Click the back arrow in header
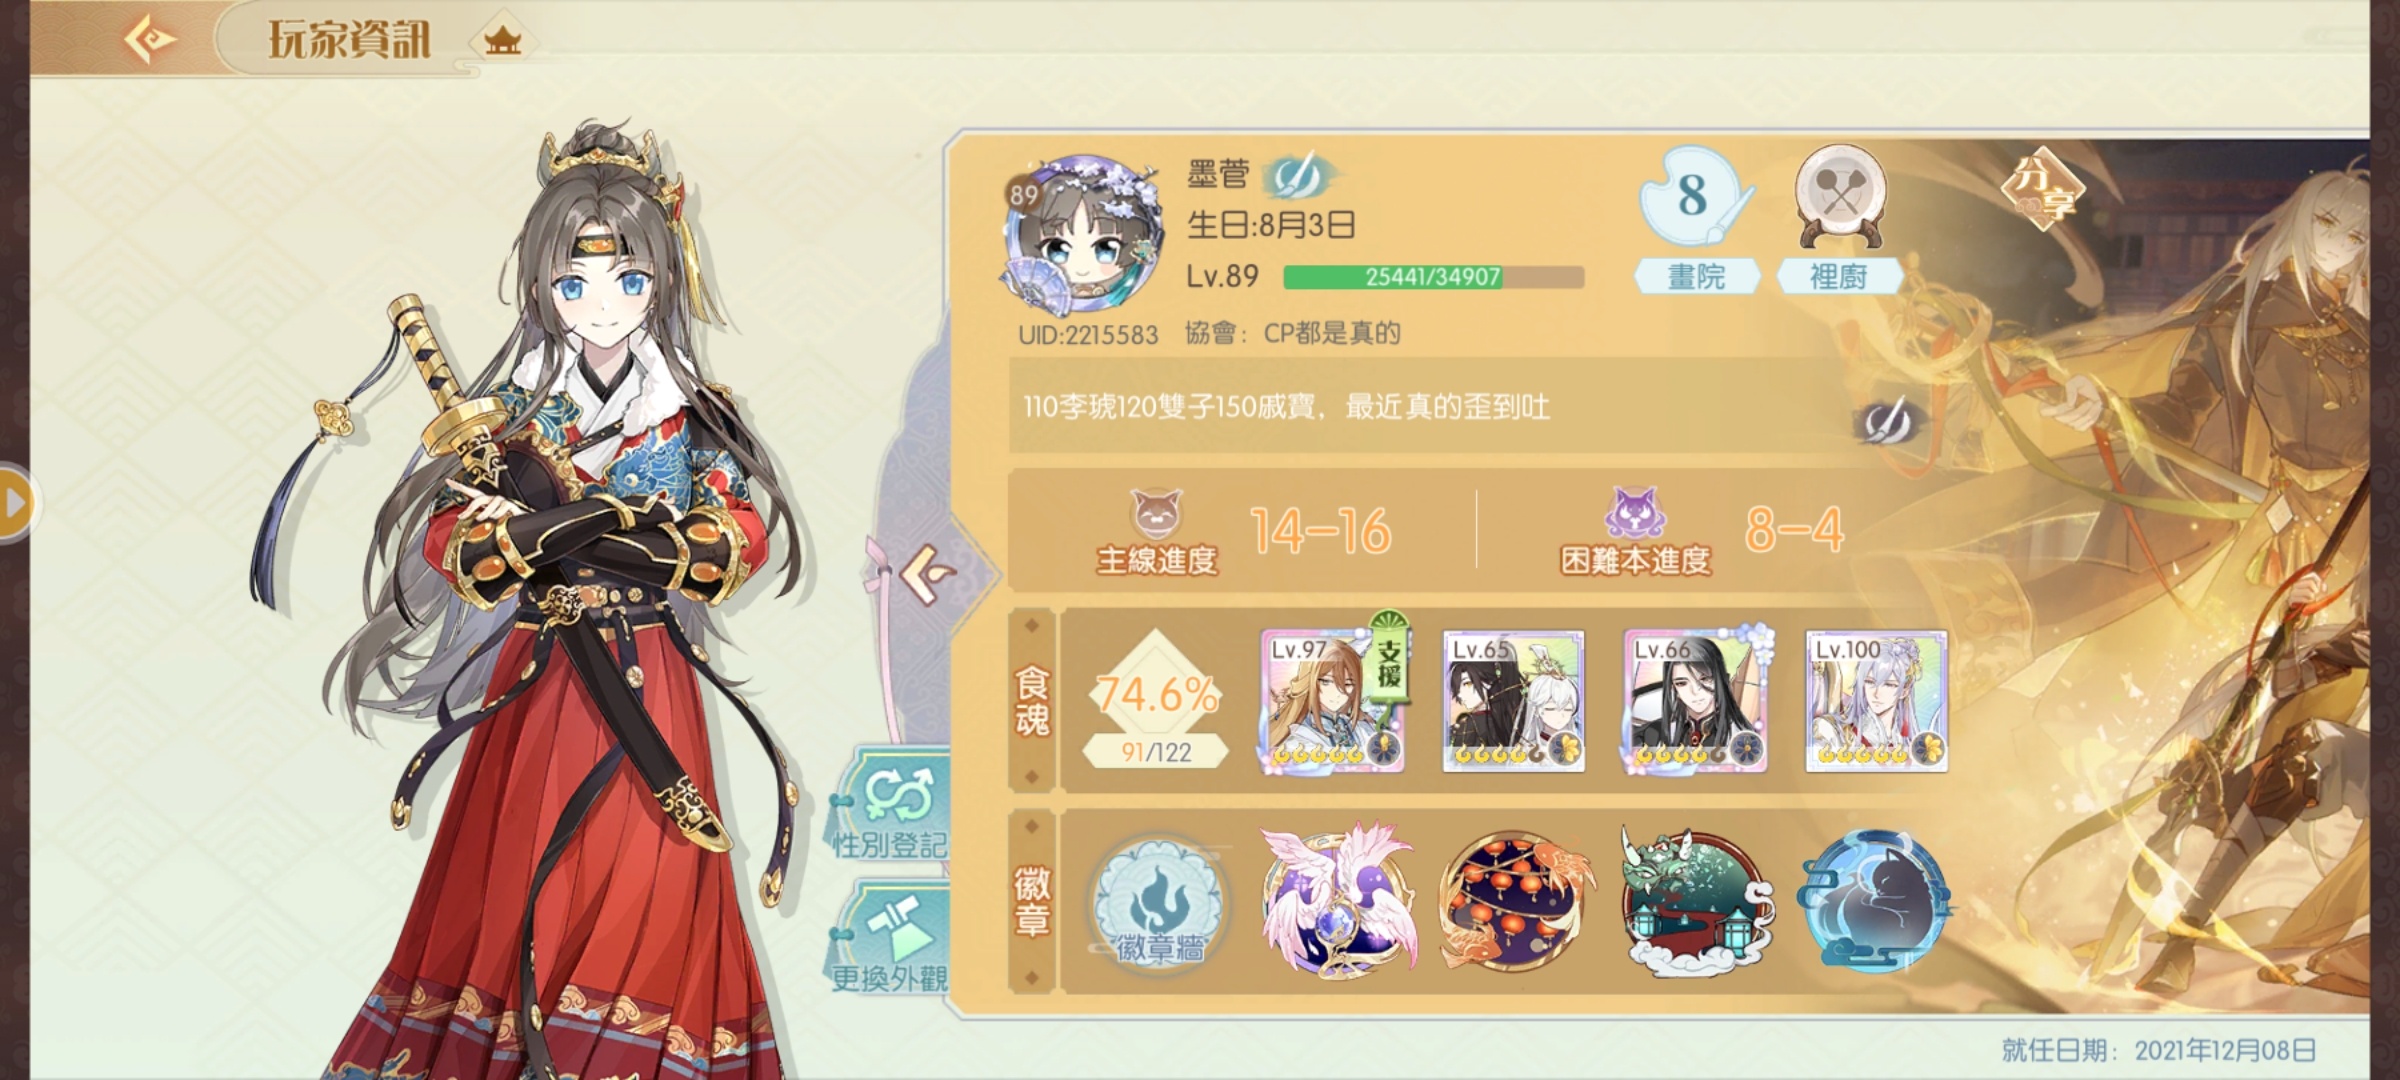This screenshot has height=1080, width=2400. [x=150, y=39]
